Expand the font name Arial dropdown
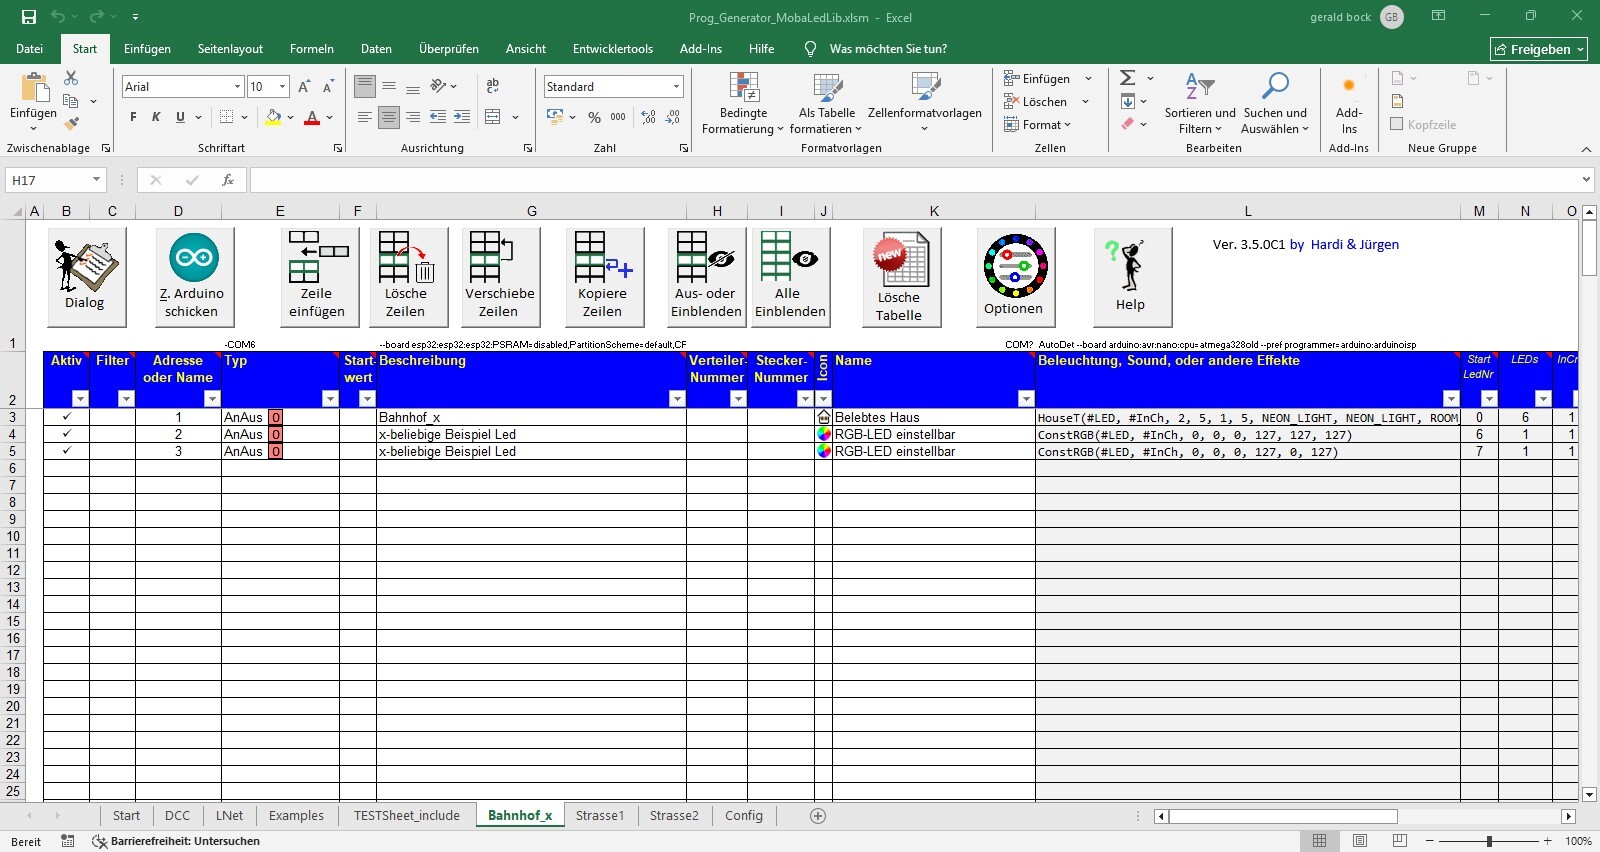The image size is (1600, 852). pos(237,87)
